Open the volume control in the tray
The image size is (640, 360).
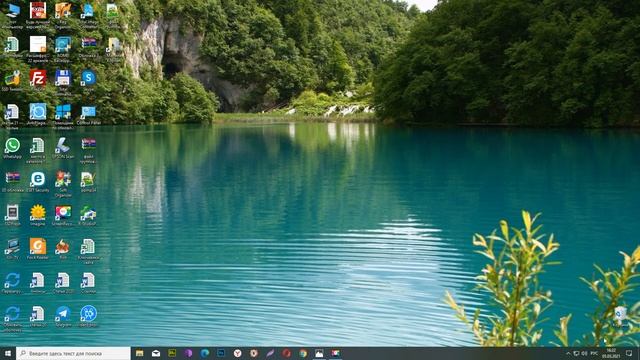coord(584,353)
